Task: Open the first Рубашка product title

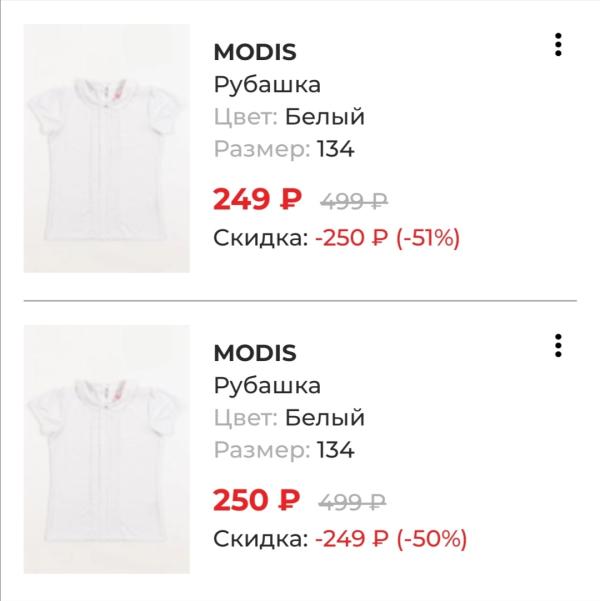Action: [x=267, y=85]
